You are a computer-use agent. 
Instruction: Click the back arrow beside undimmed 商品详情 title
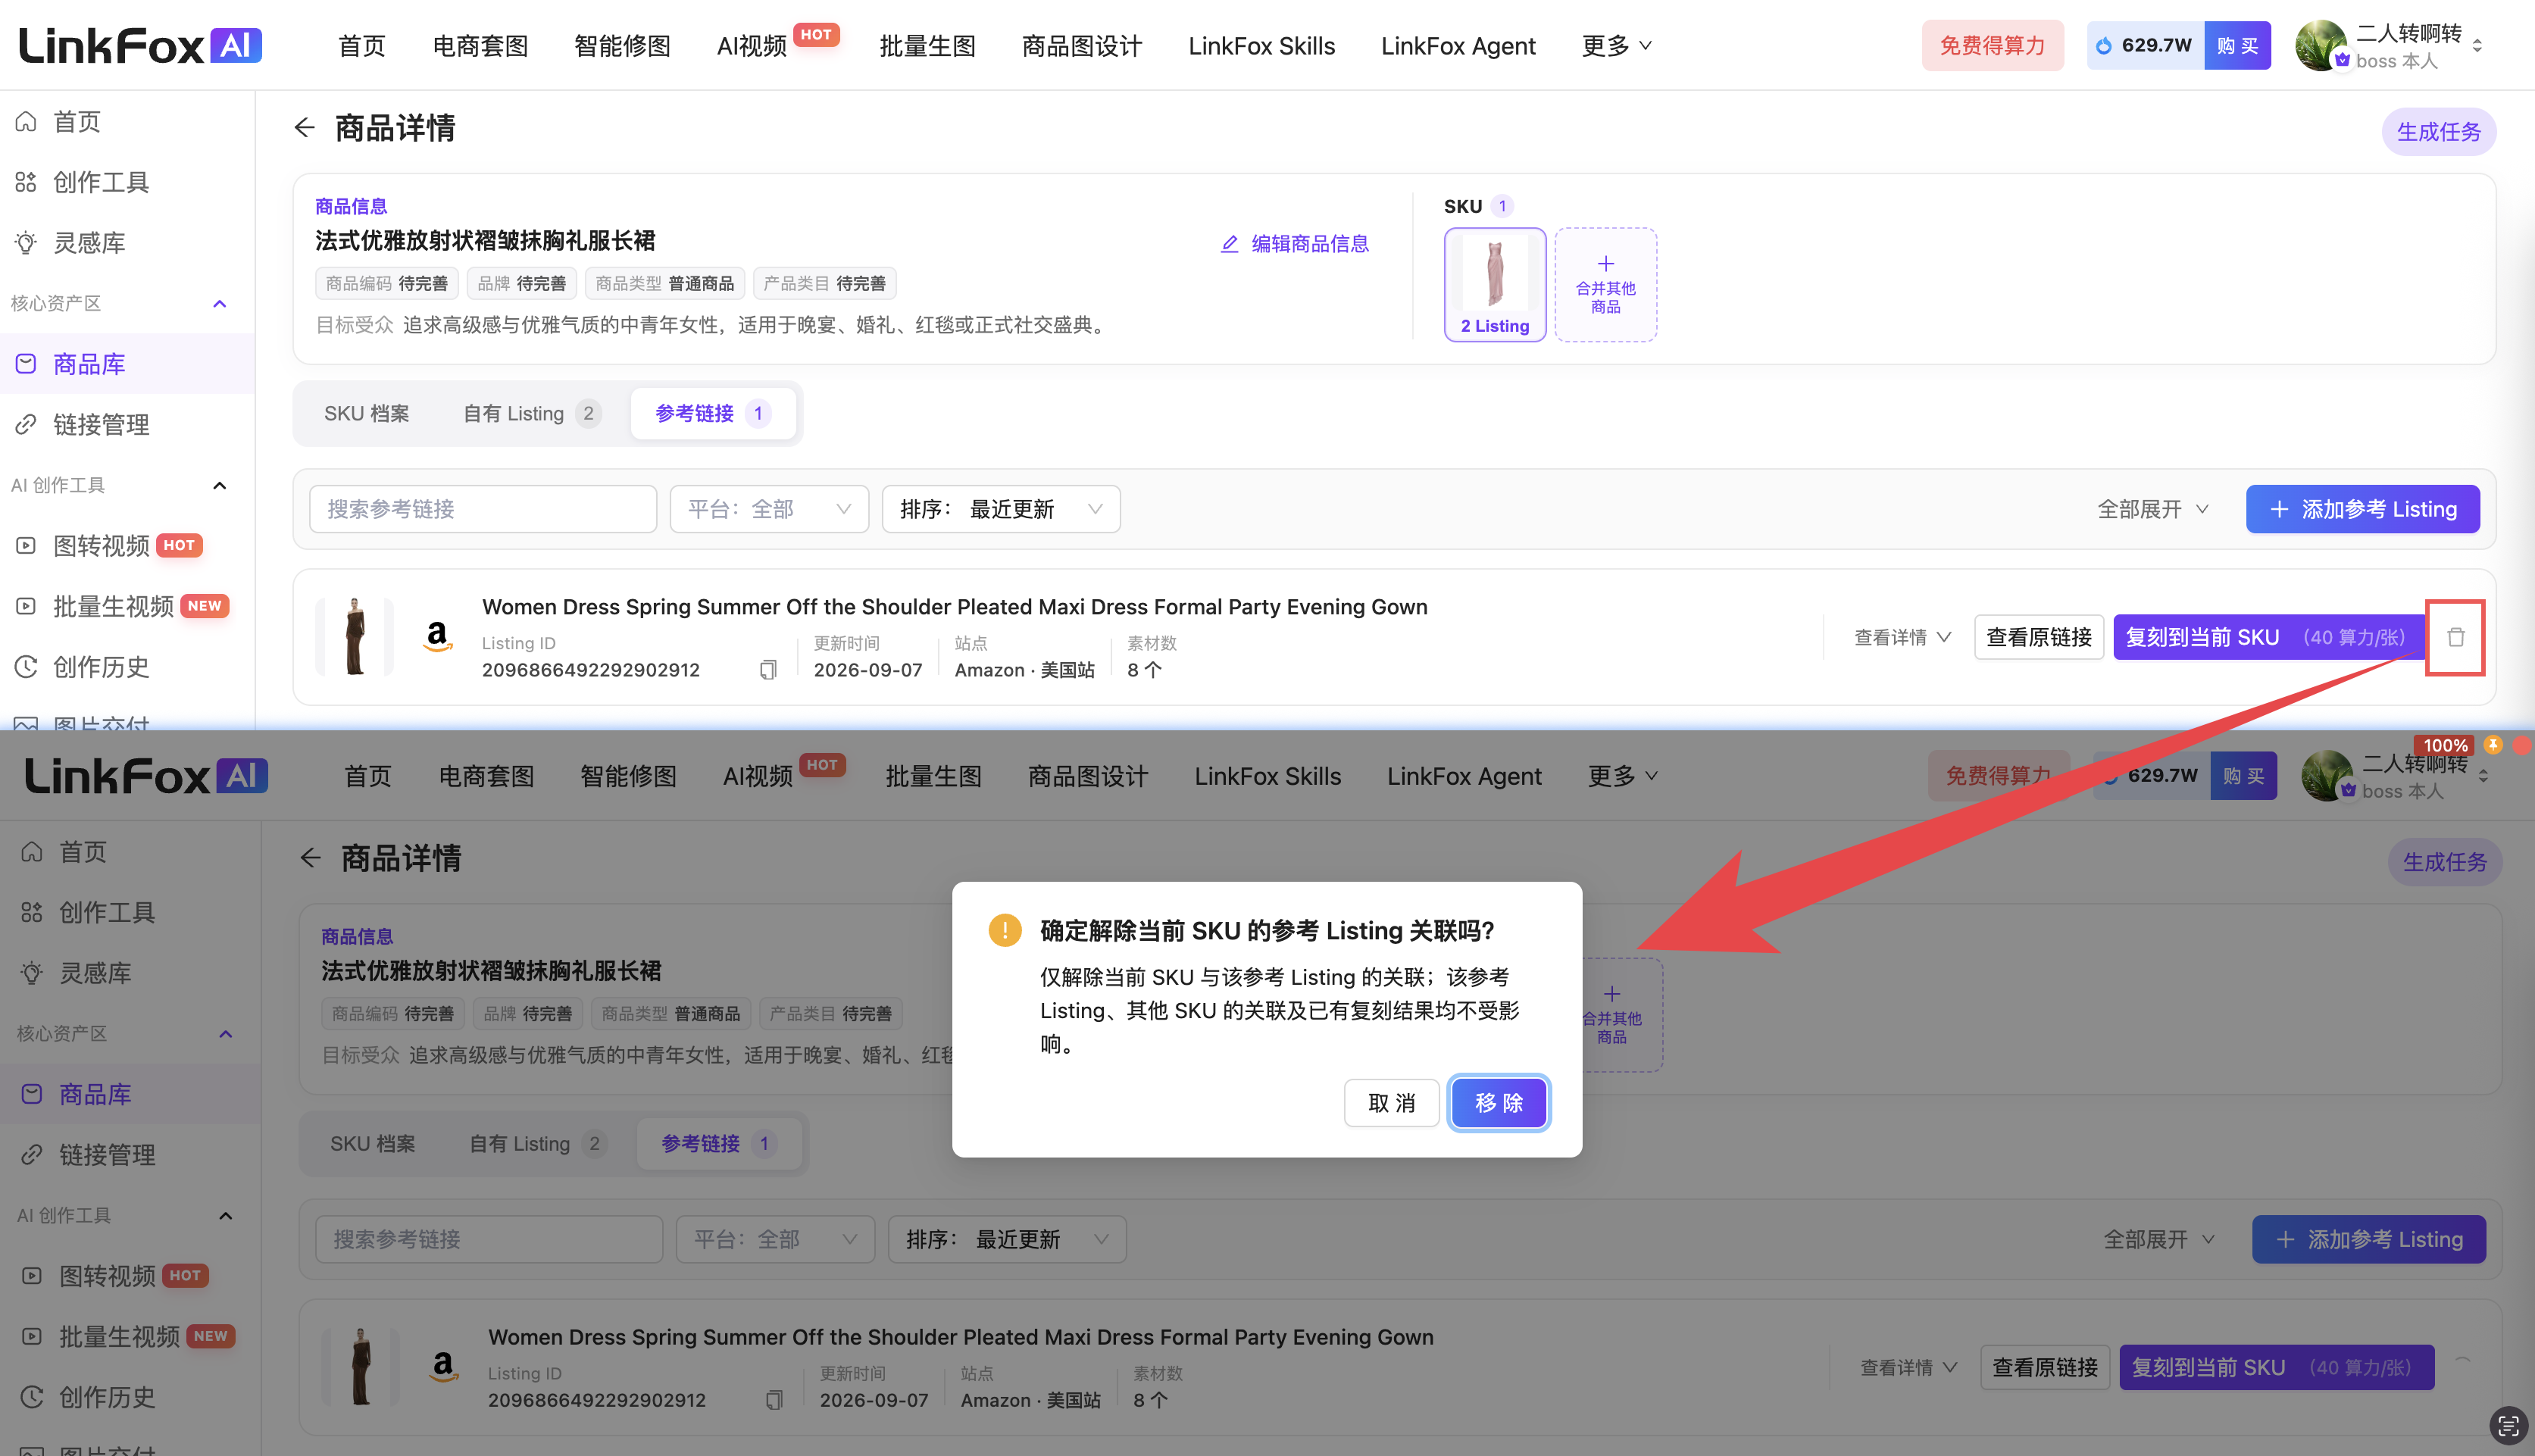pos(304,128)
